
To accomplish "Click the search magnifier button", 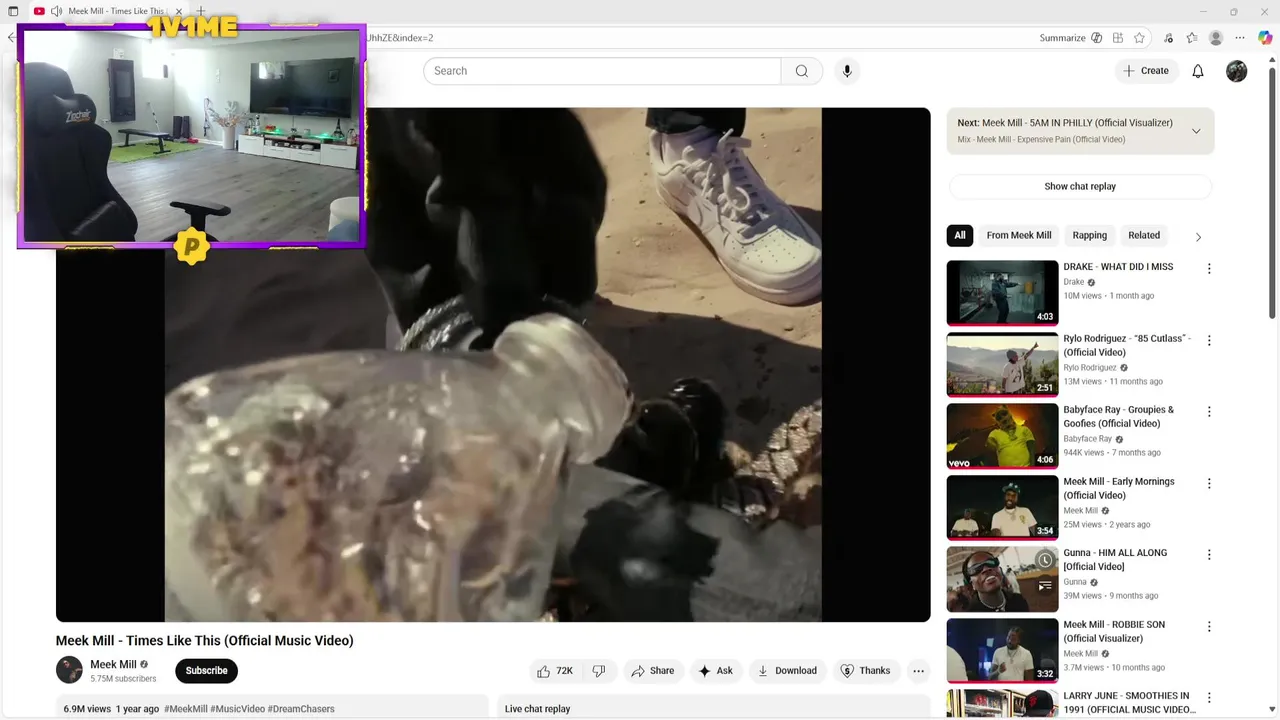I will [802, 71].
